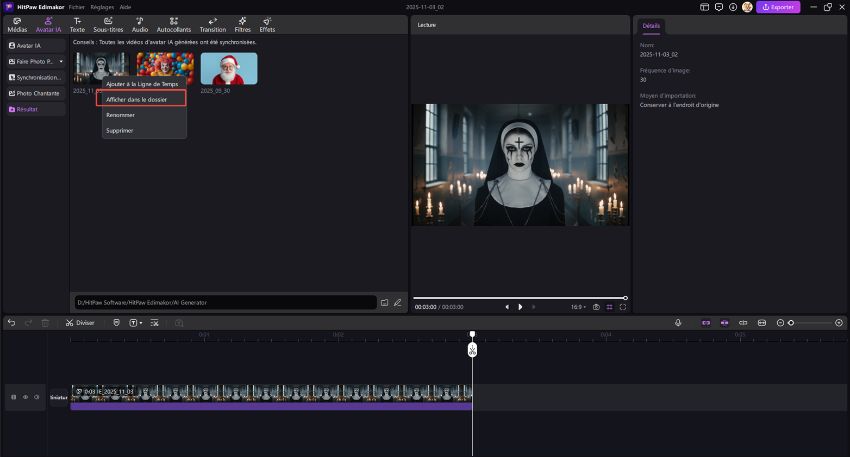
Task: Click the zoom-out minus icon on timeline
Action: coord(781,323)
